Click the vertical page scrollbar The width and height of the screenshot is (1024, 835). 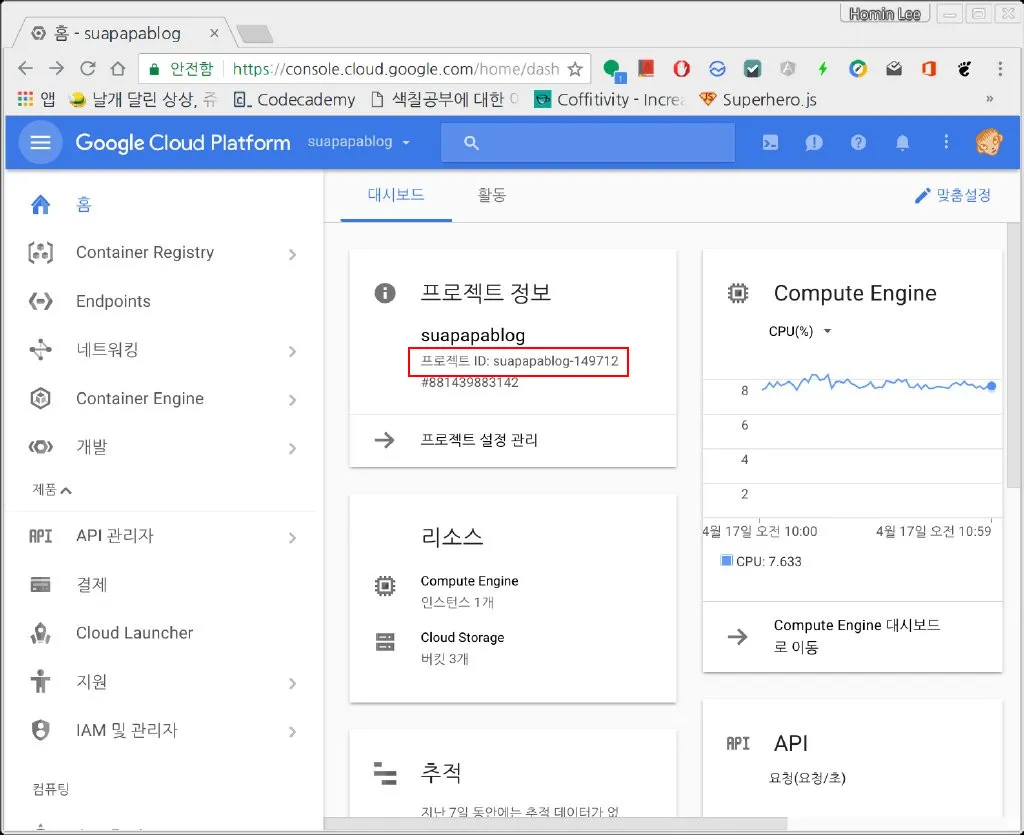pos(1013,356)
